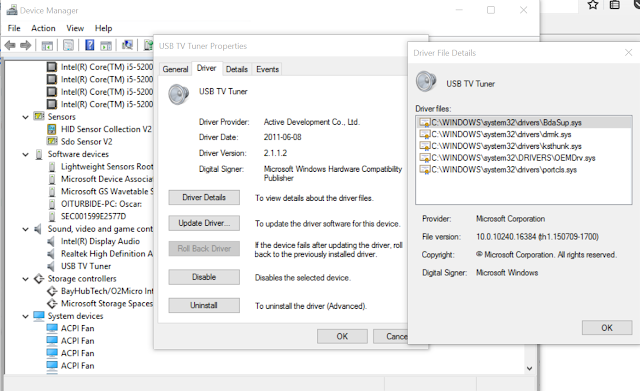Select Microsoft GS Wavetable Synth device

(x=107, y=191)
